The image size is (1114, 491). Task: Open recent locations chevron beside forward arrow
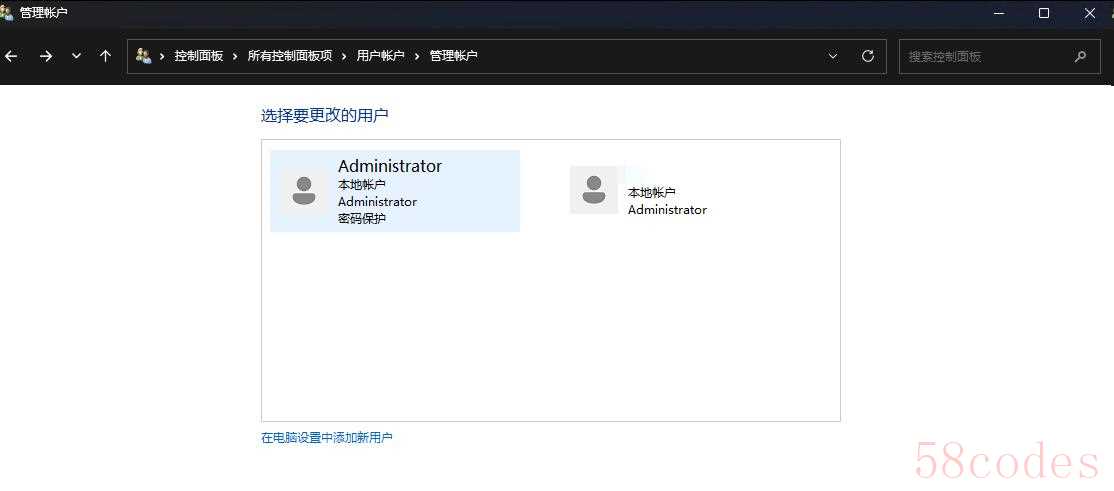[77, 56]
